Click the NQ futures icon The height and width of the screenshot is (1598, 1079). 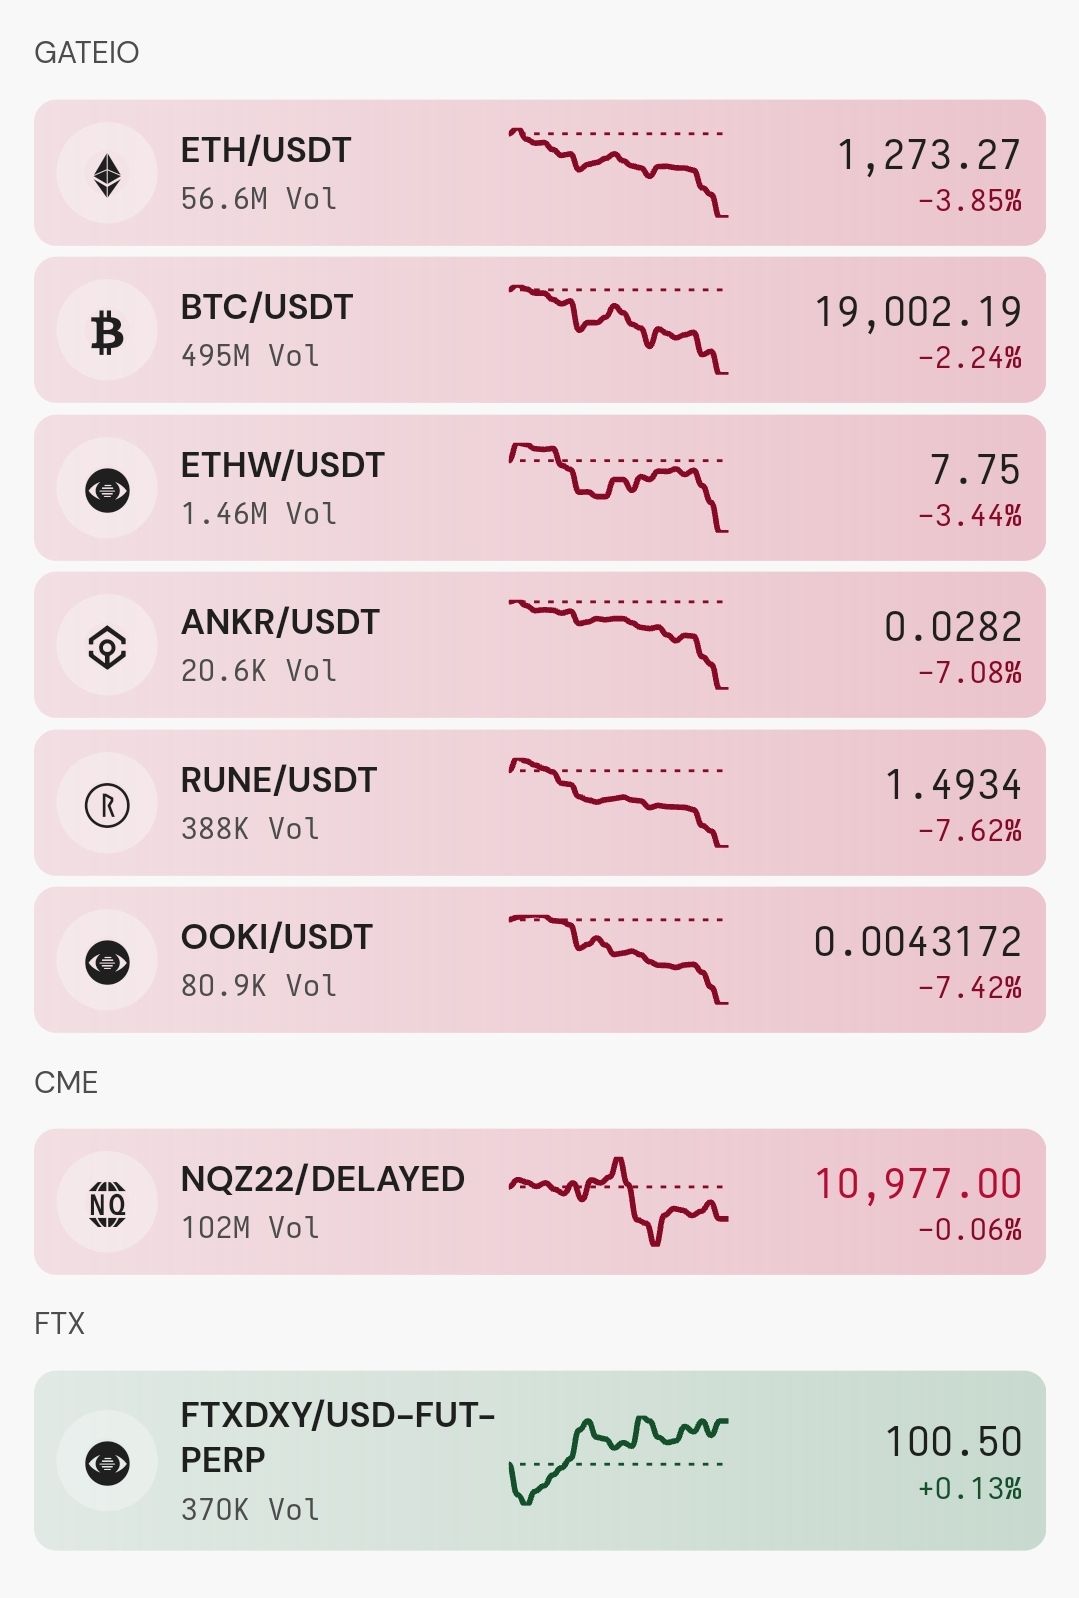coord(107,1203)
